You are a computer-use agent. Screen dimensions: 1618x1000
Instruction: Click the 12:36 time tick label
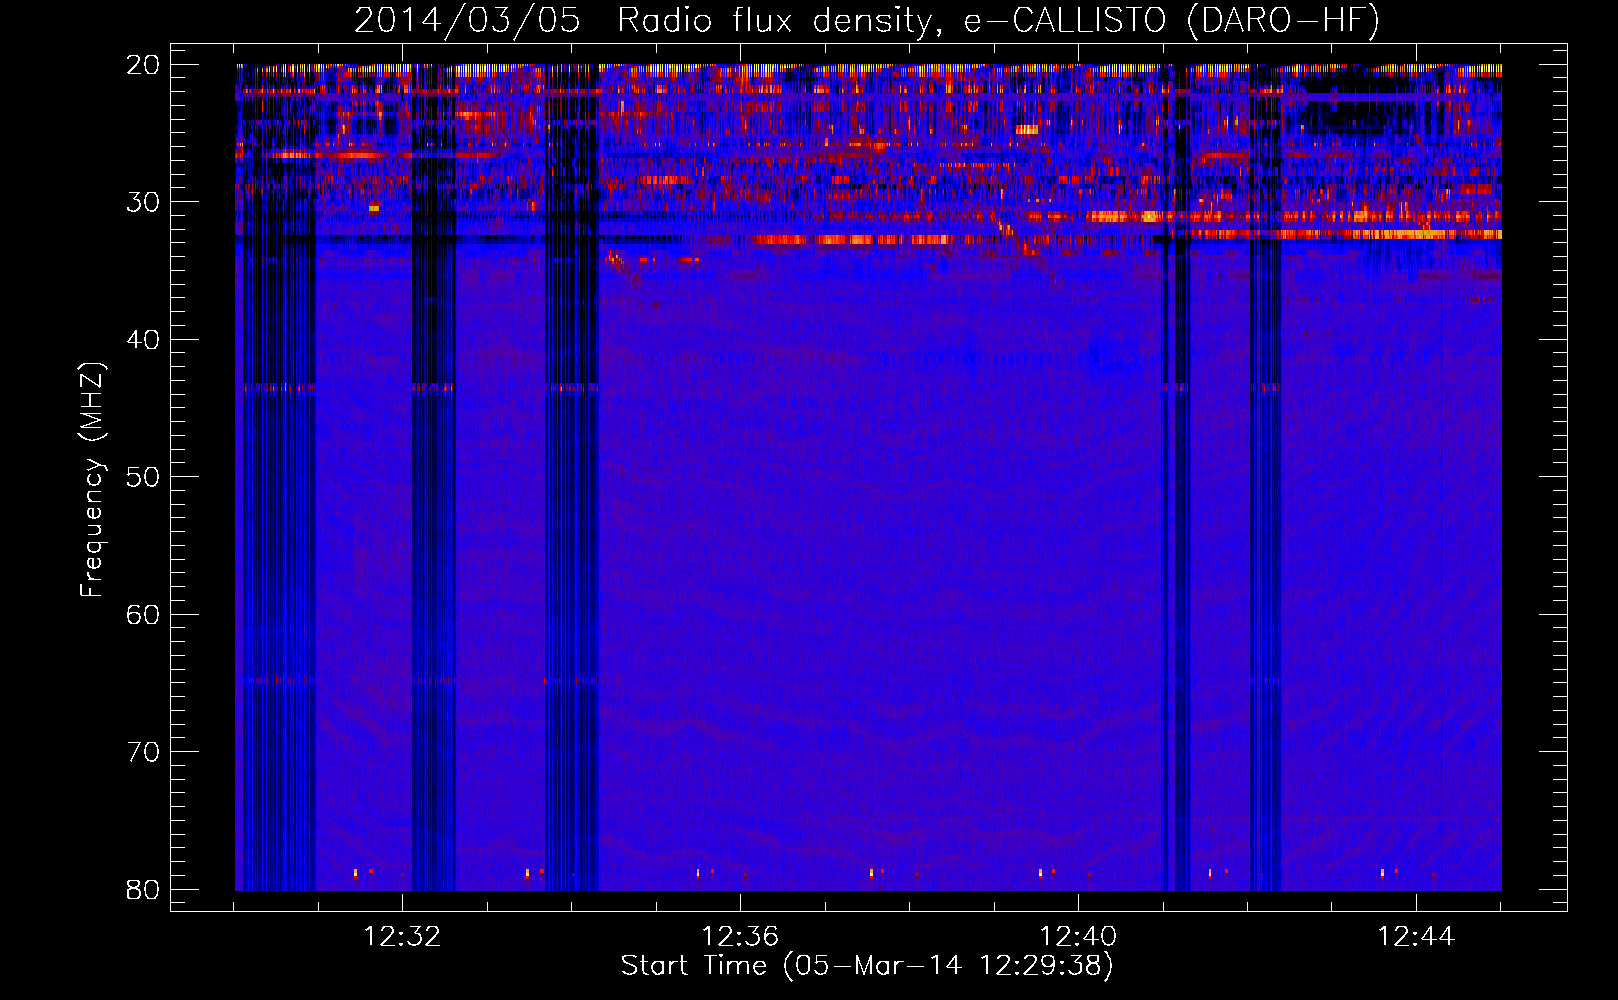741,937
